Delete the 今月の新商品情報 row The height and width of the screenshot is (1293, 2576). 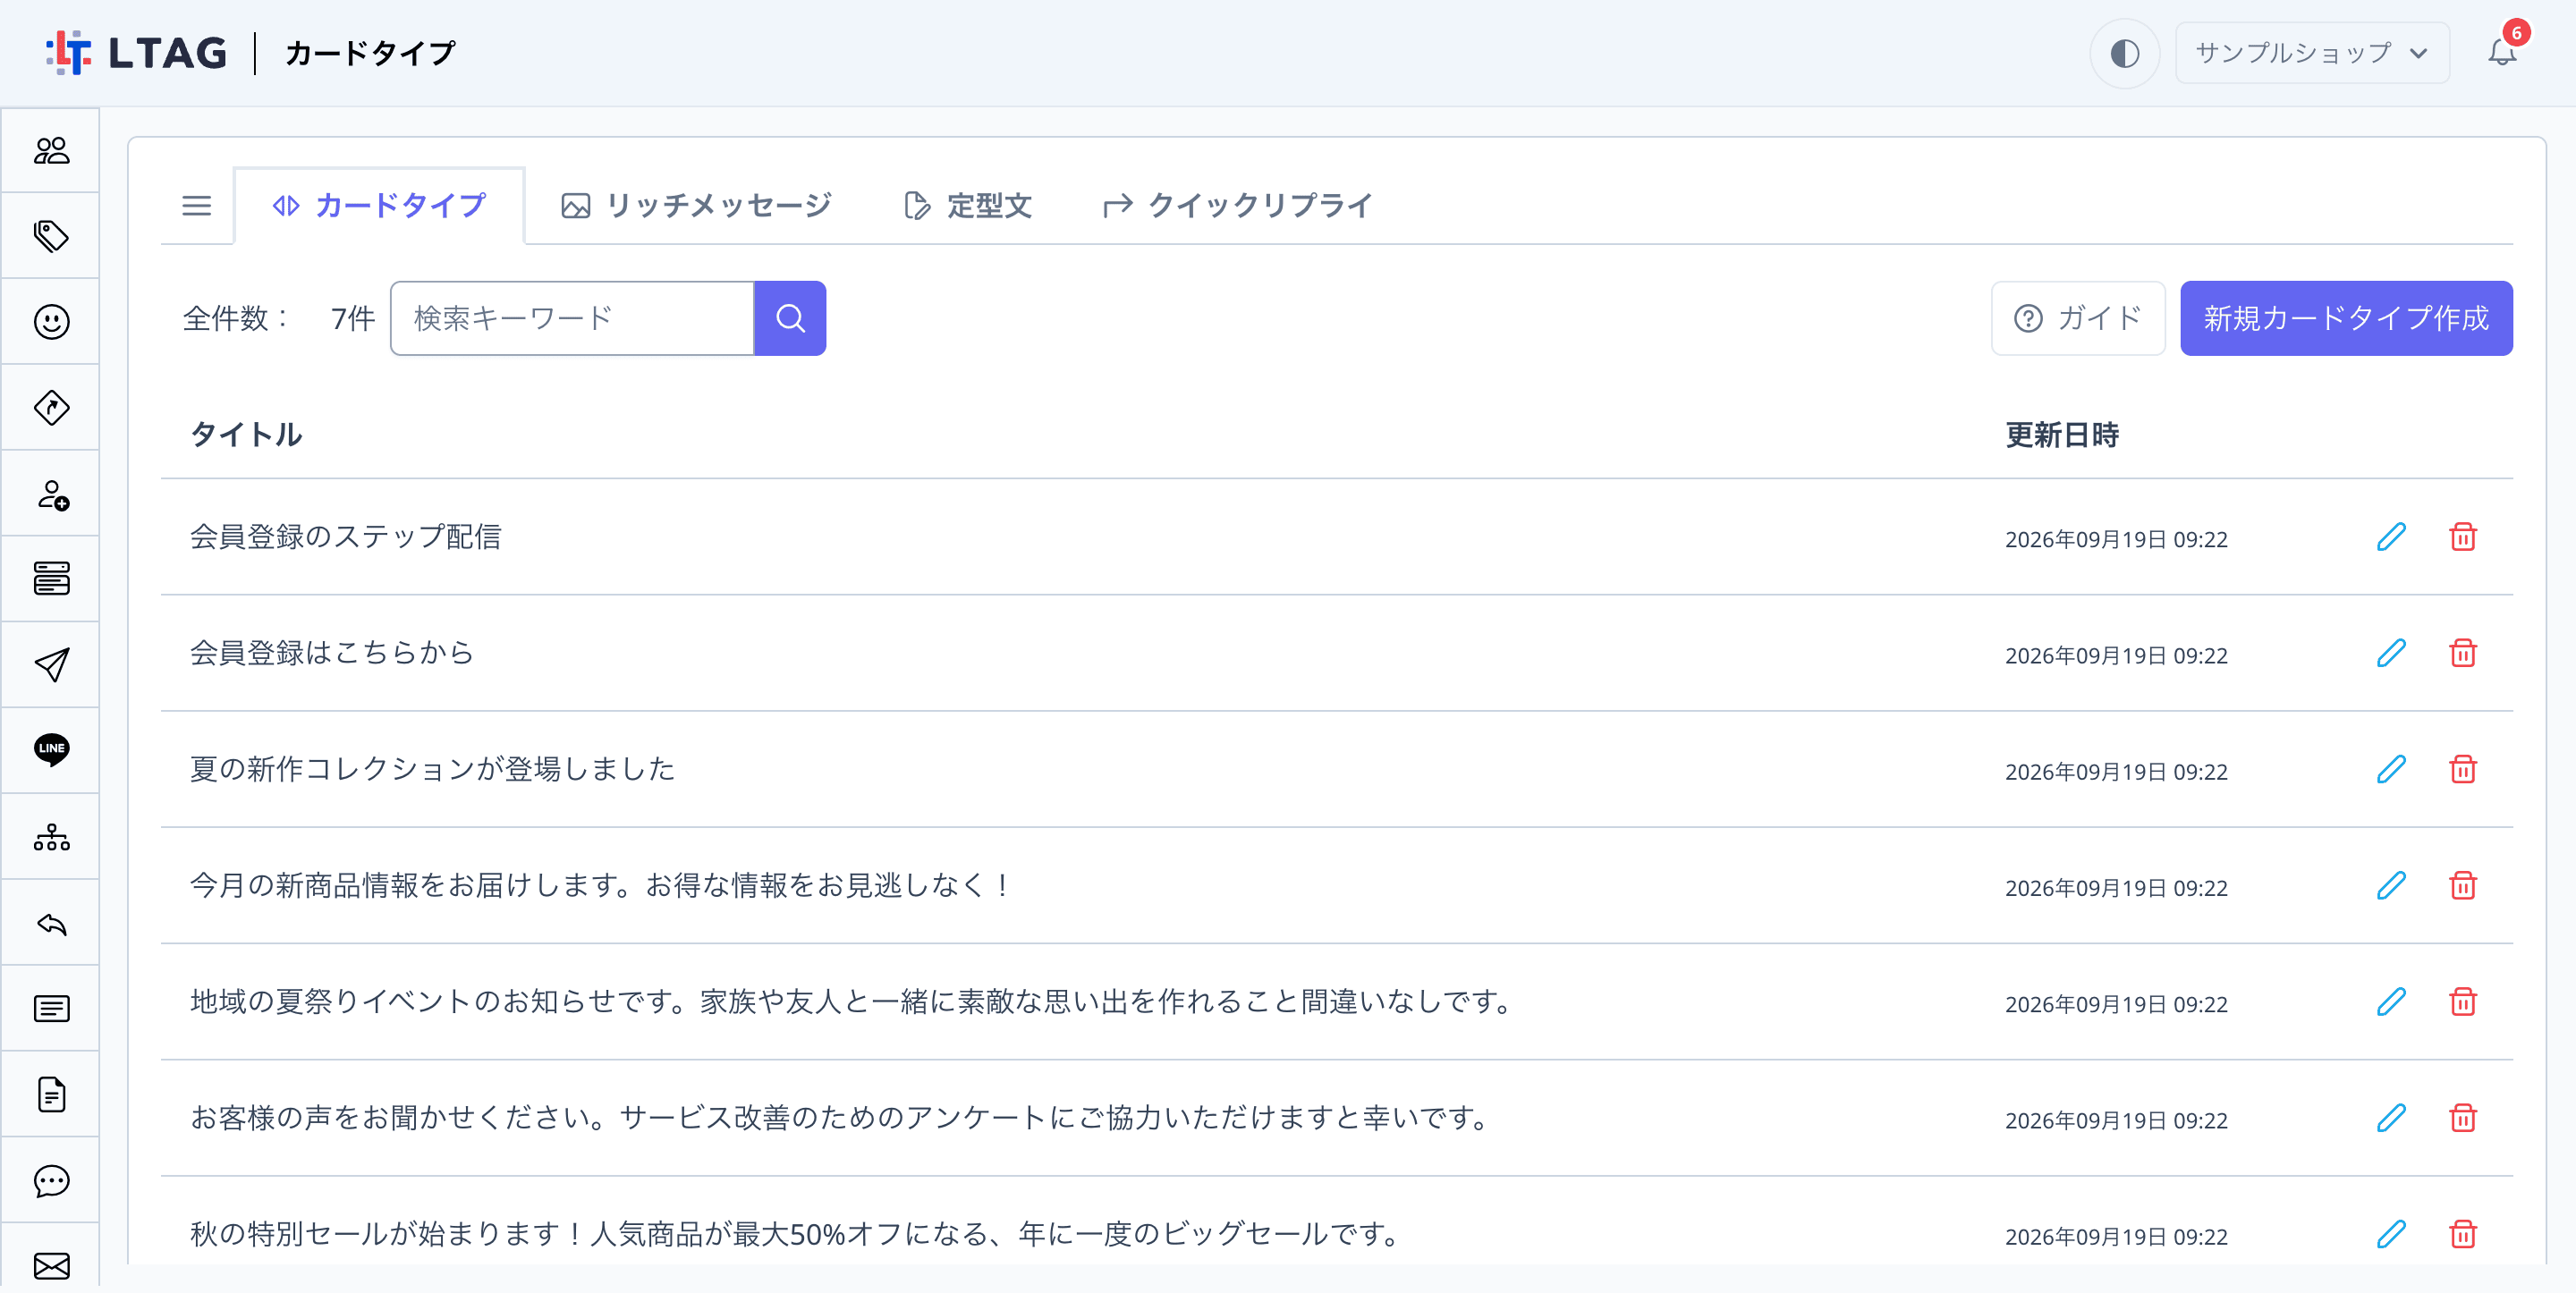pyautogui.click(x=2463, y=885)
